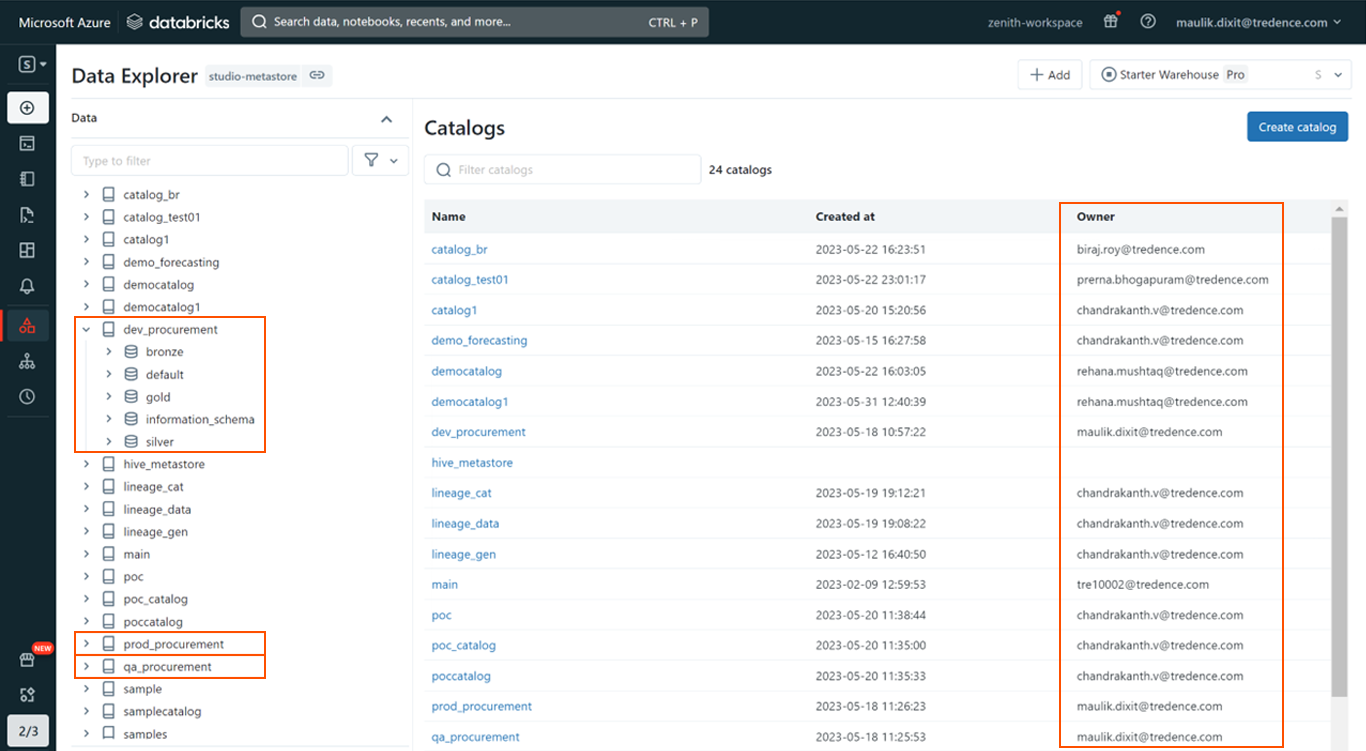Open the Partner Connect sidebar icon
Image resolution: width=1366 pixels, height=751 pixels.
tap(27, 695)
